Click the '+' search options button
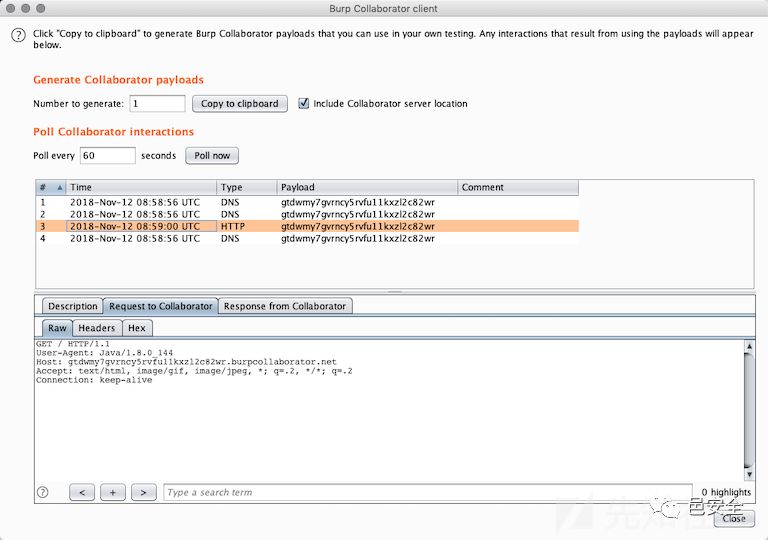 [113, 492]
